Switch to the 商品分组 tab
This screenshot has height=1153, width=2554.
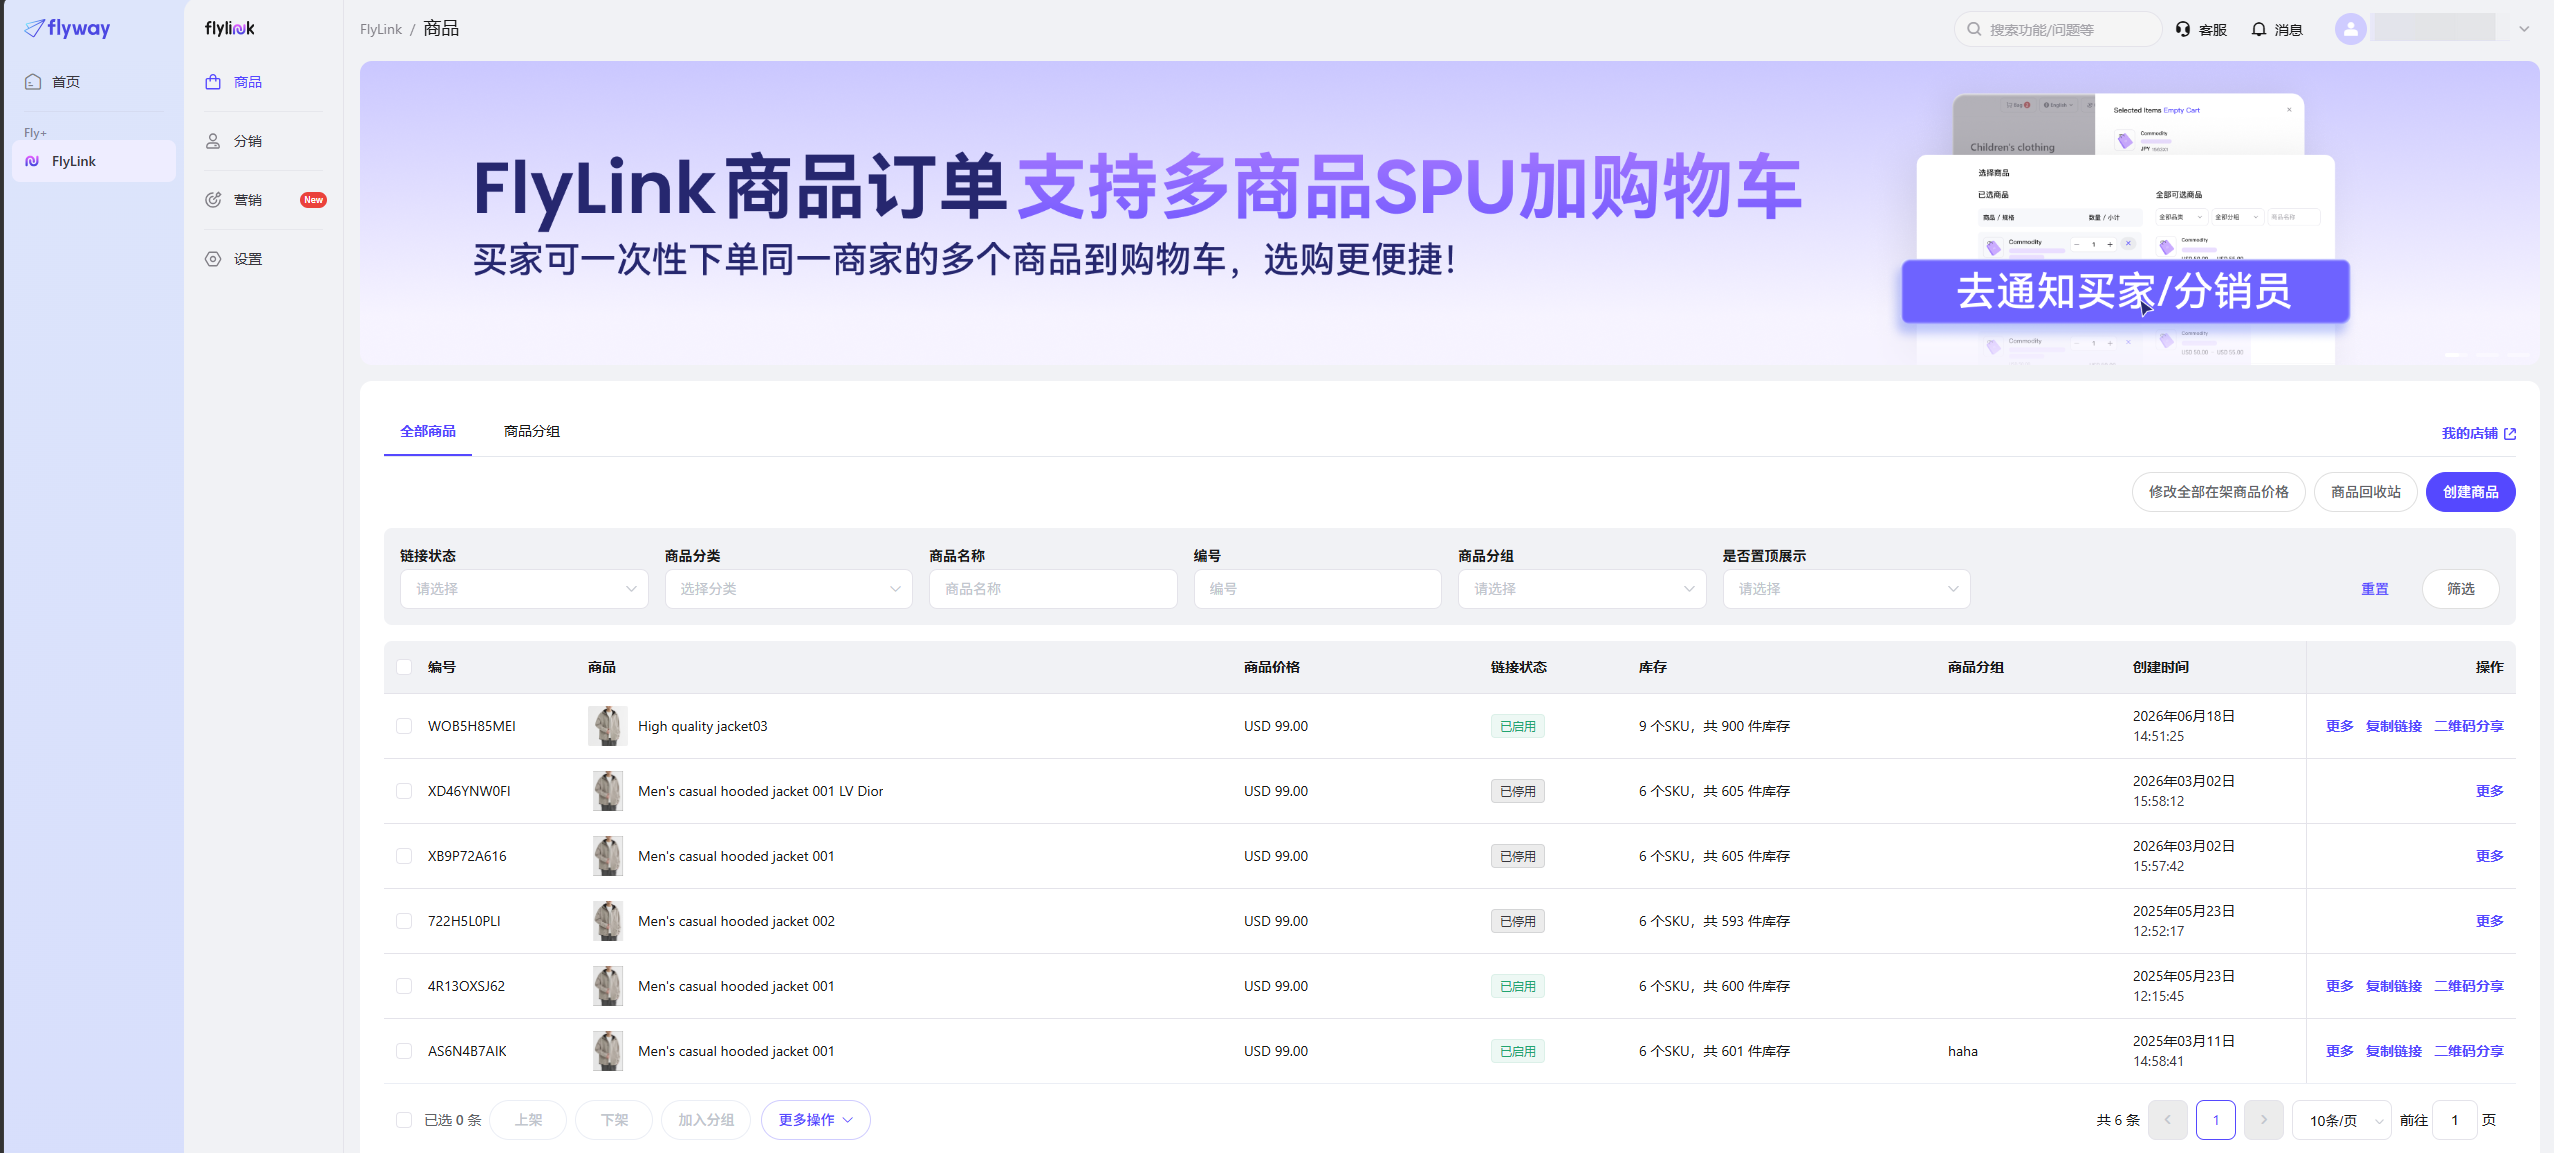pos(532,431)
